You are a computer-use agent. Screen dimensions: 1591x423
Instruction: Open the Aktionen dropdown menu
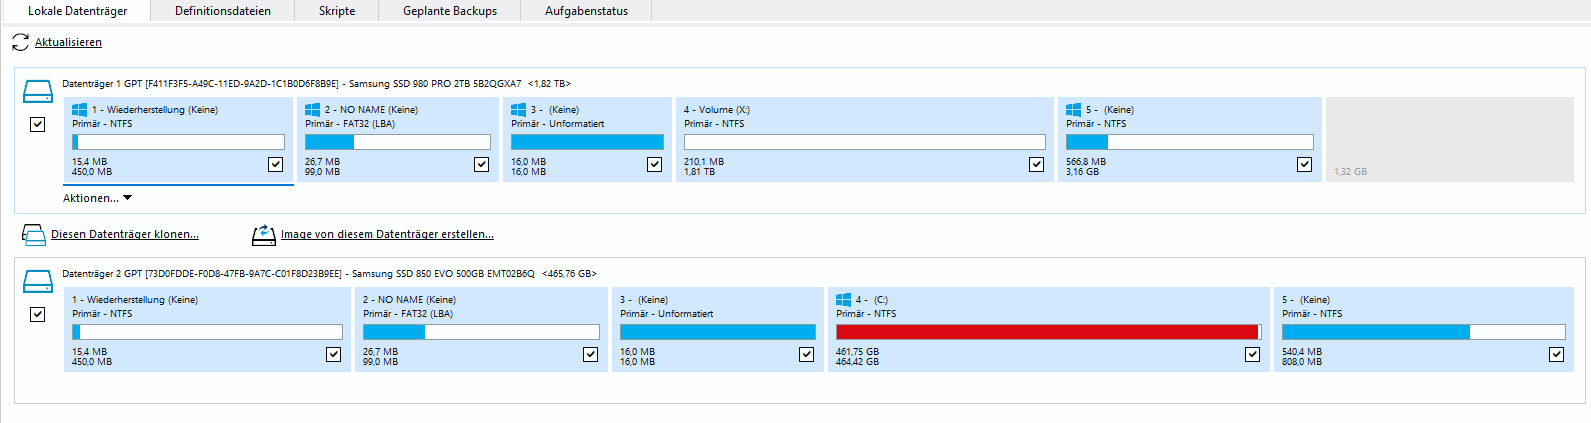[97, 198]
